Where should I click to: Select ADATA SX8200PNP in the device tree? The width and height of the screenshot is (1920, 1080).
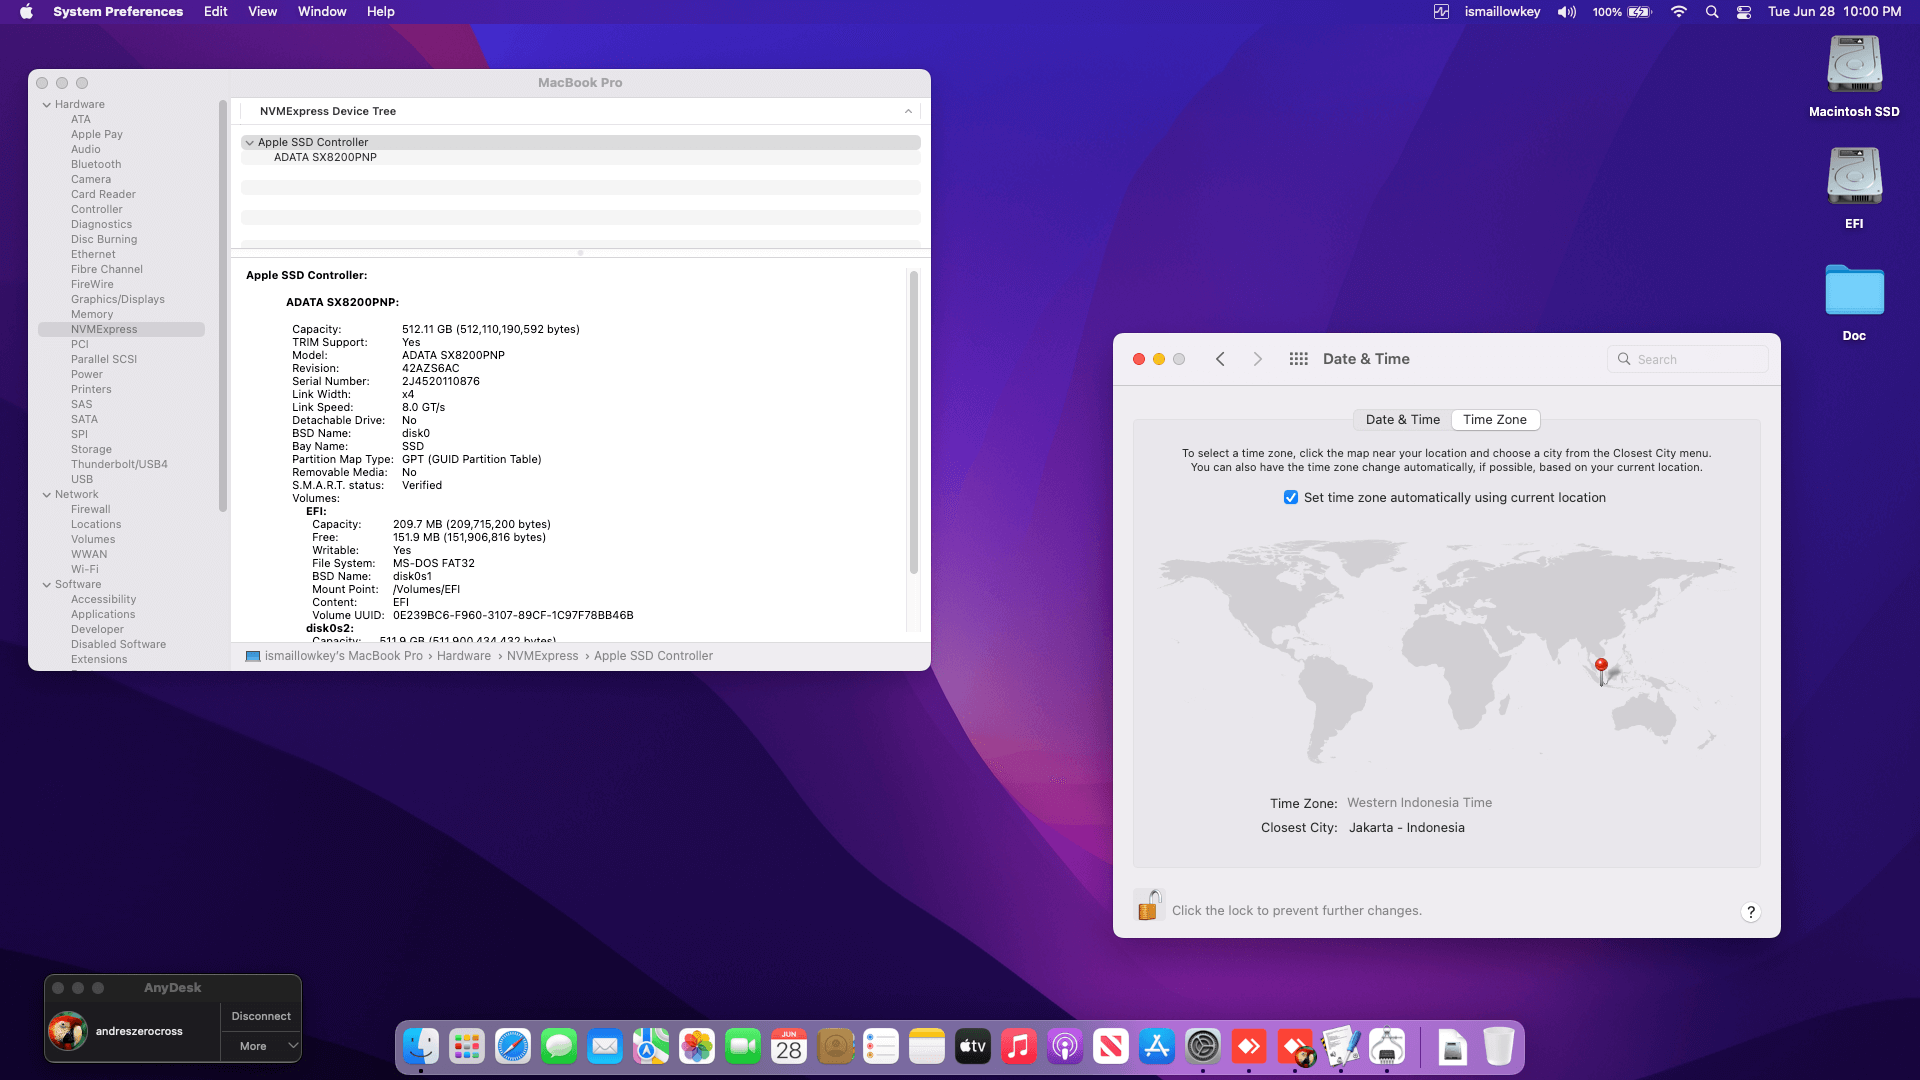pos(325,157)
